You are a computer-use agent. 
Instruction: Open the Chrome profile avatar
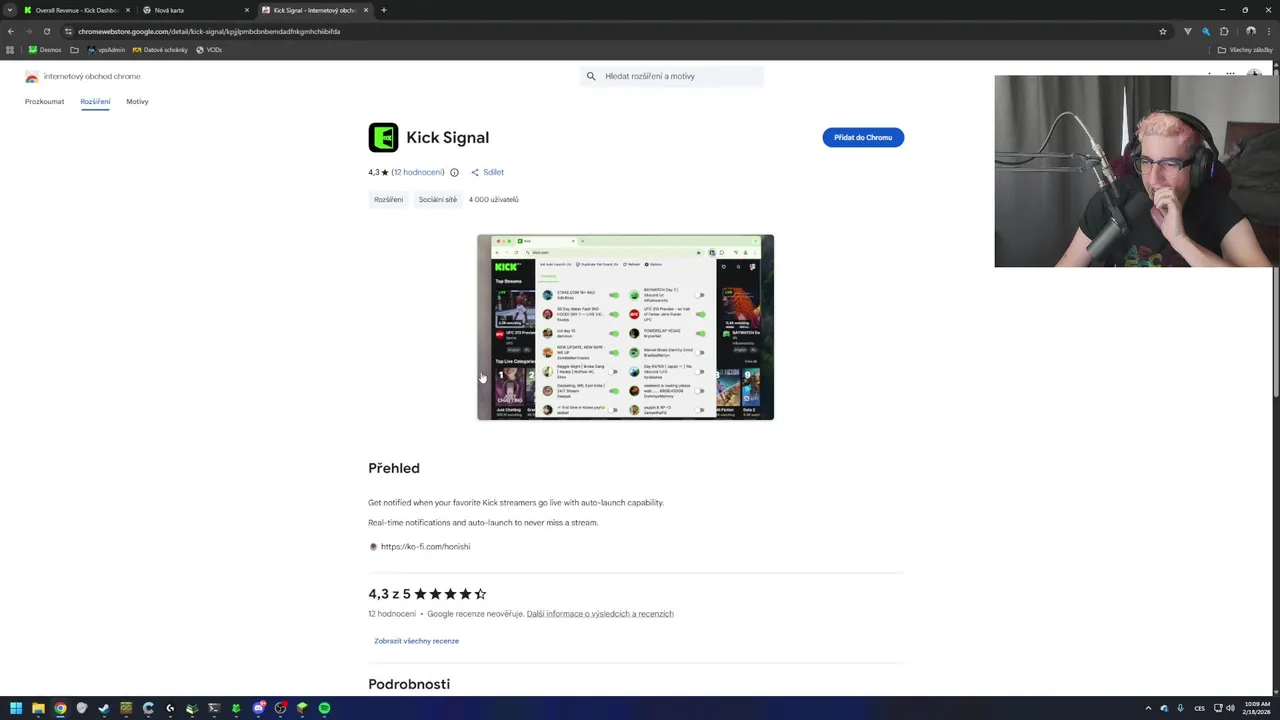click(1250, 31)
